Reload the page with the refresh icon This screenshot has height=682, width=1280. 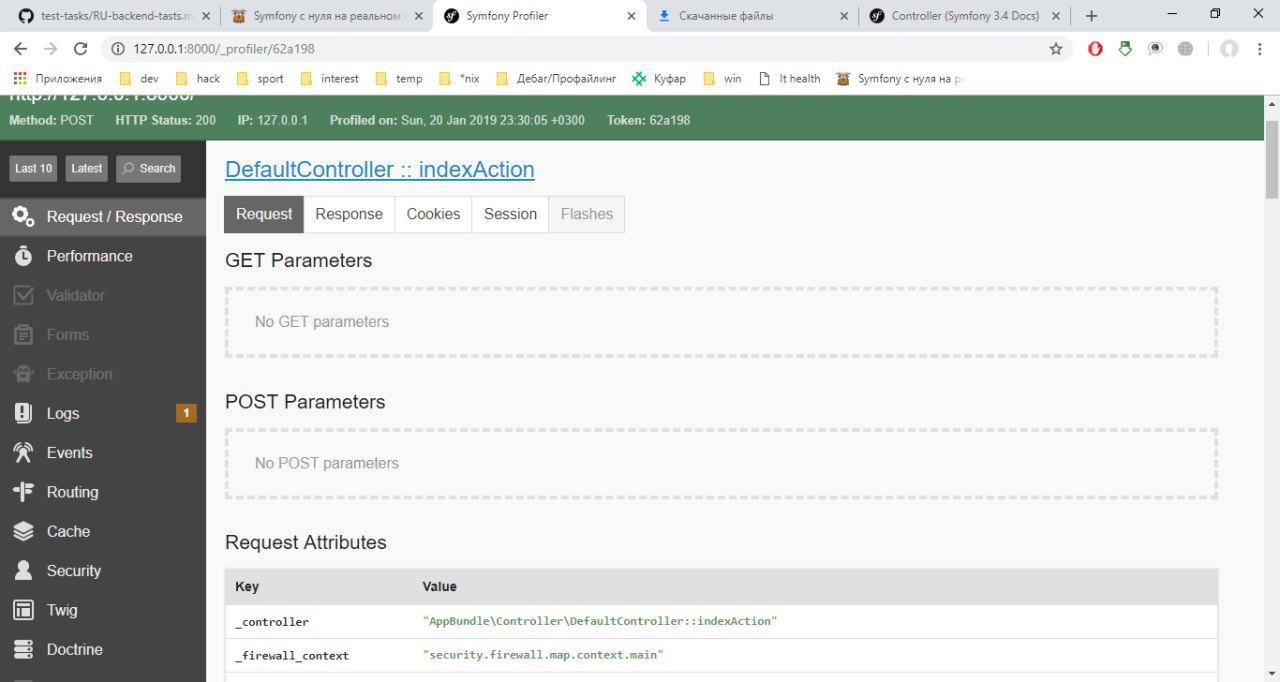[x=81, y=48]
